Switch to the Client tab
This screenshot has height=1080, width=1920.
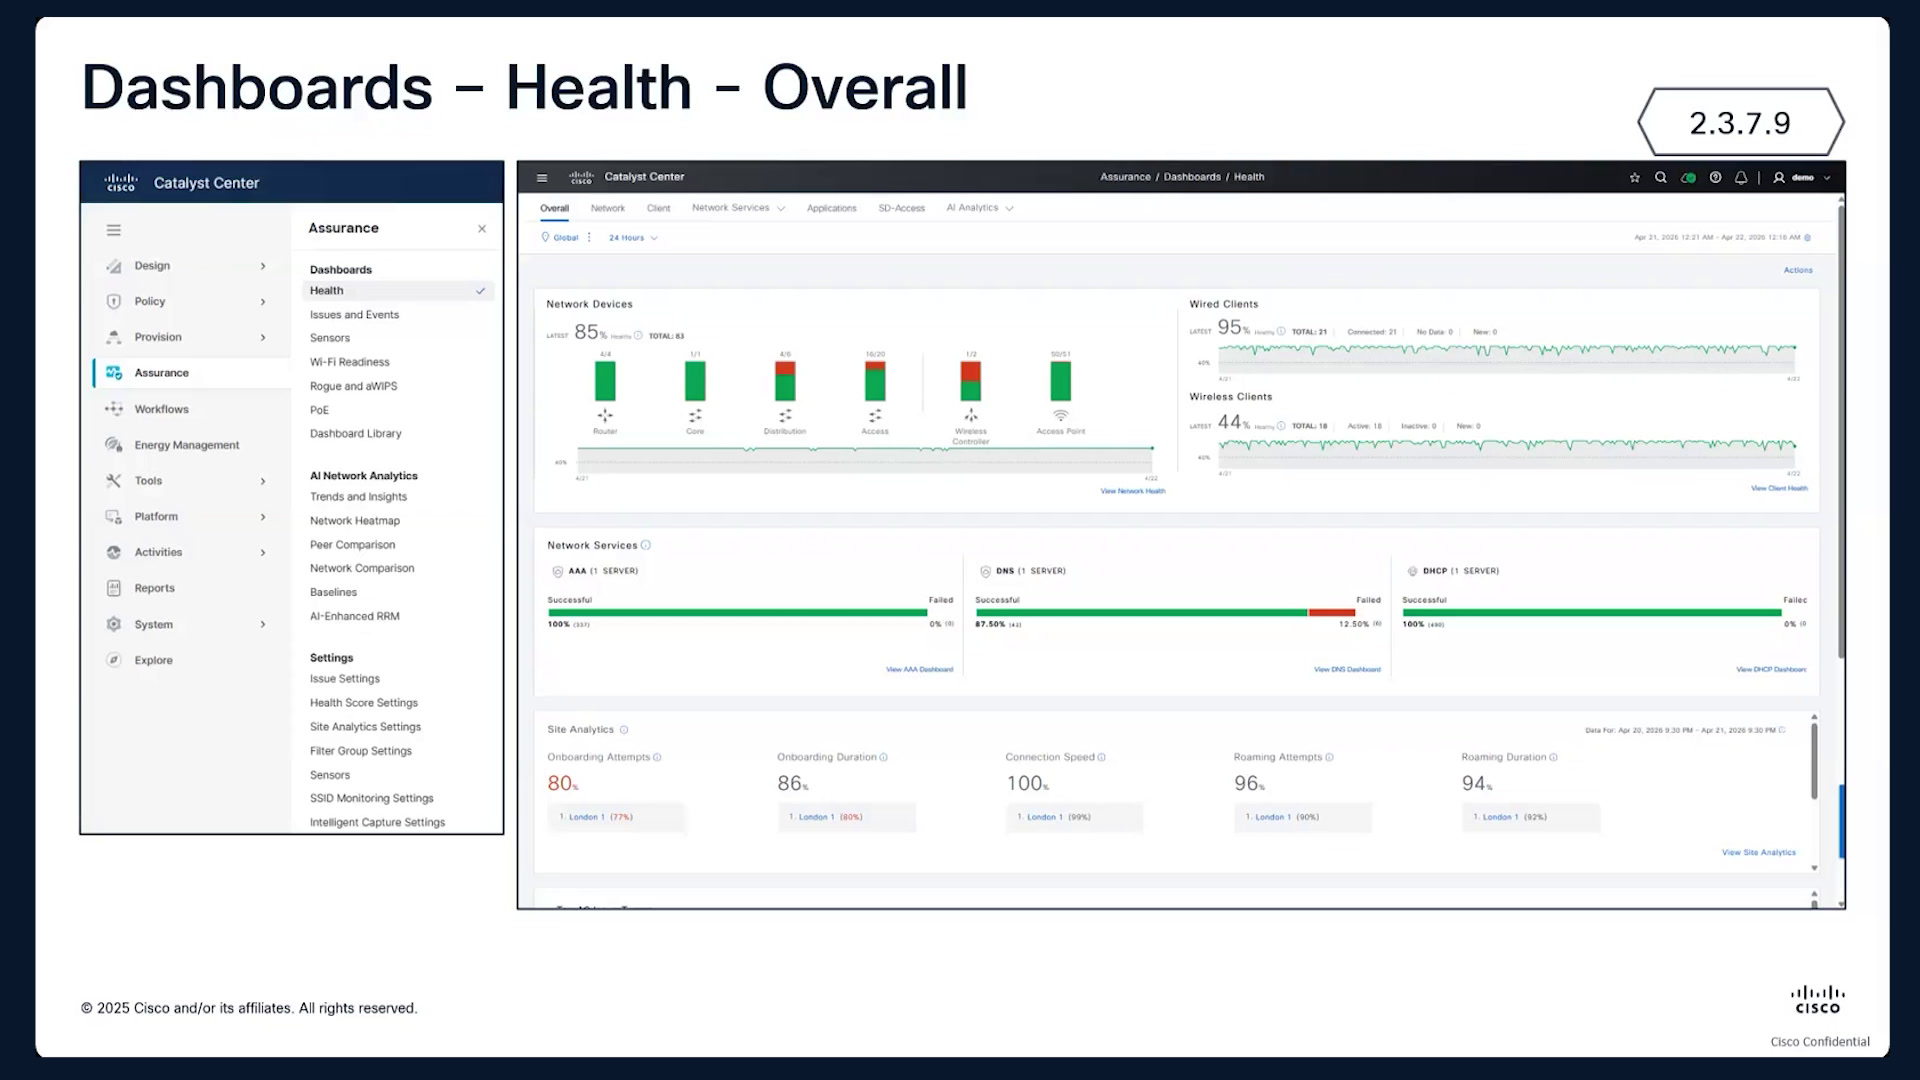click(x=658, y=208)
